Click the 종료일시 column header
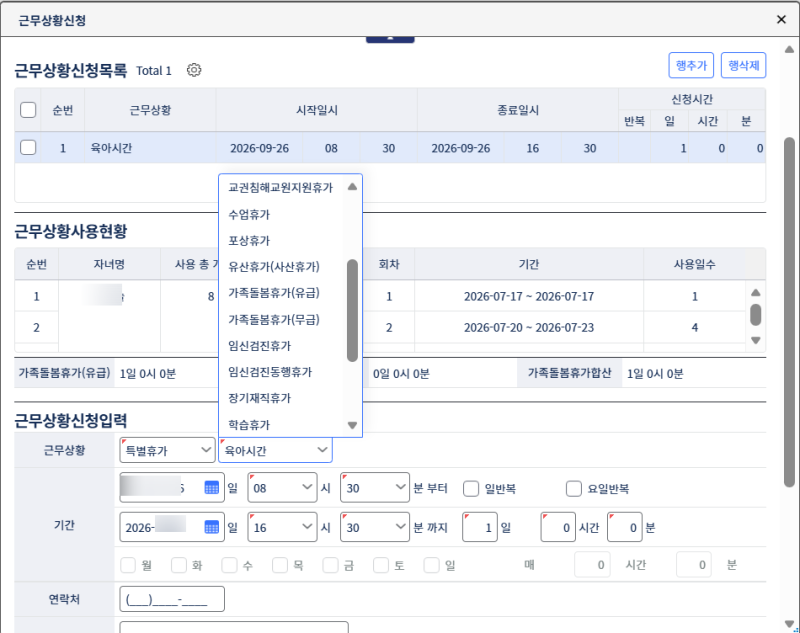 point(518,110)
